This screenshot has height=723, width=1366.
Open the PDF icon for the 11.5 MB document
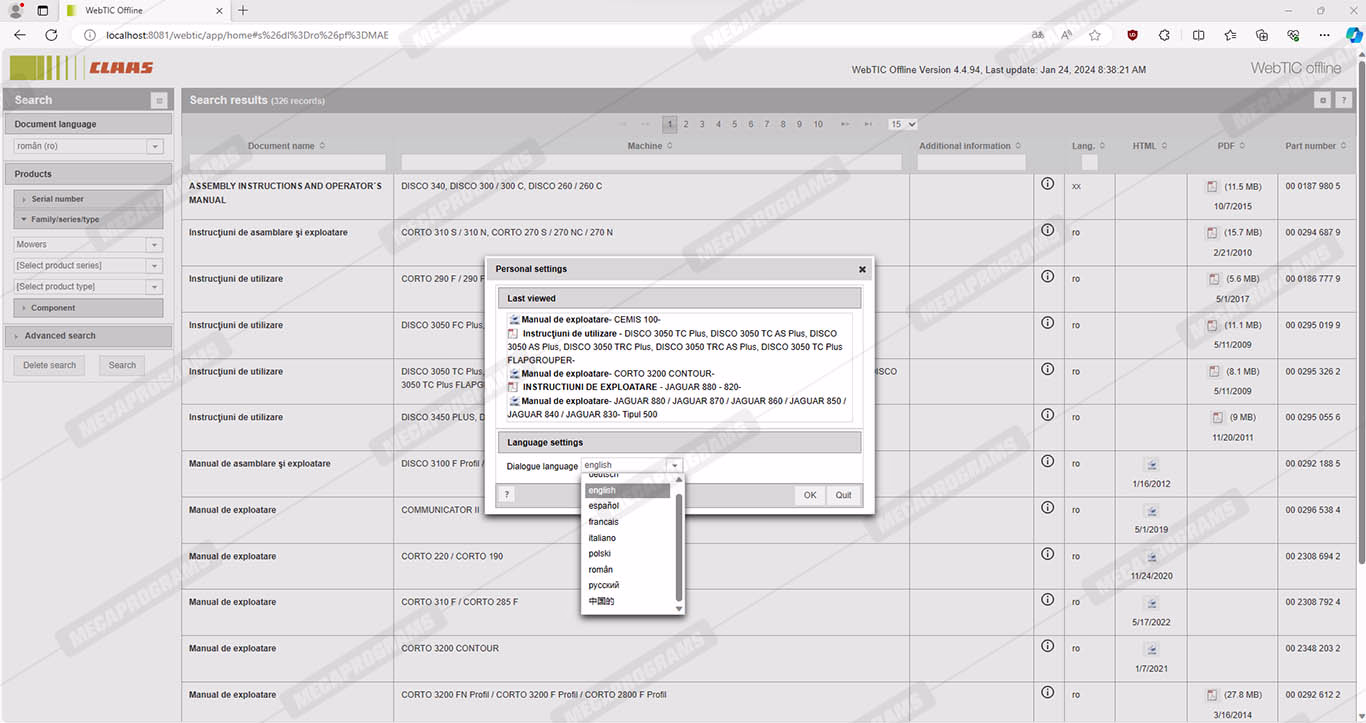coord(1212,187)
